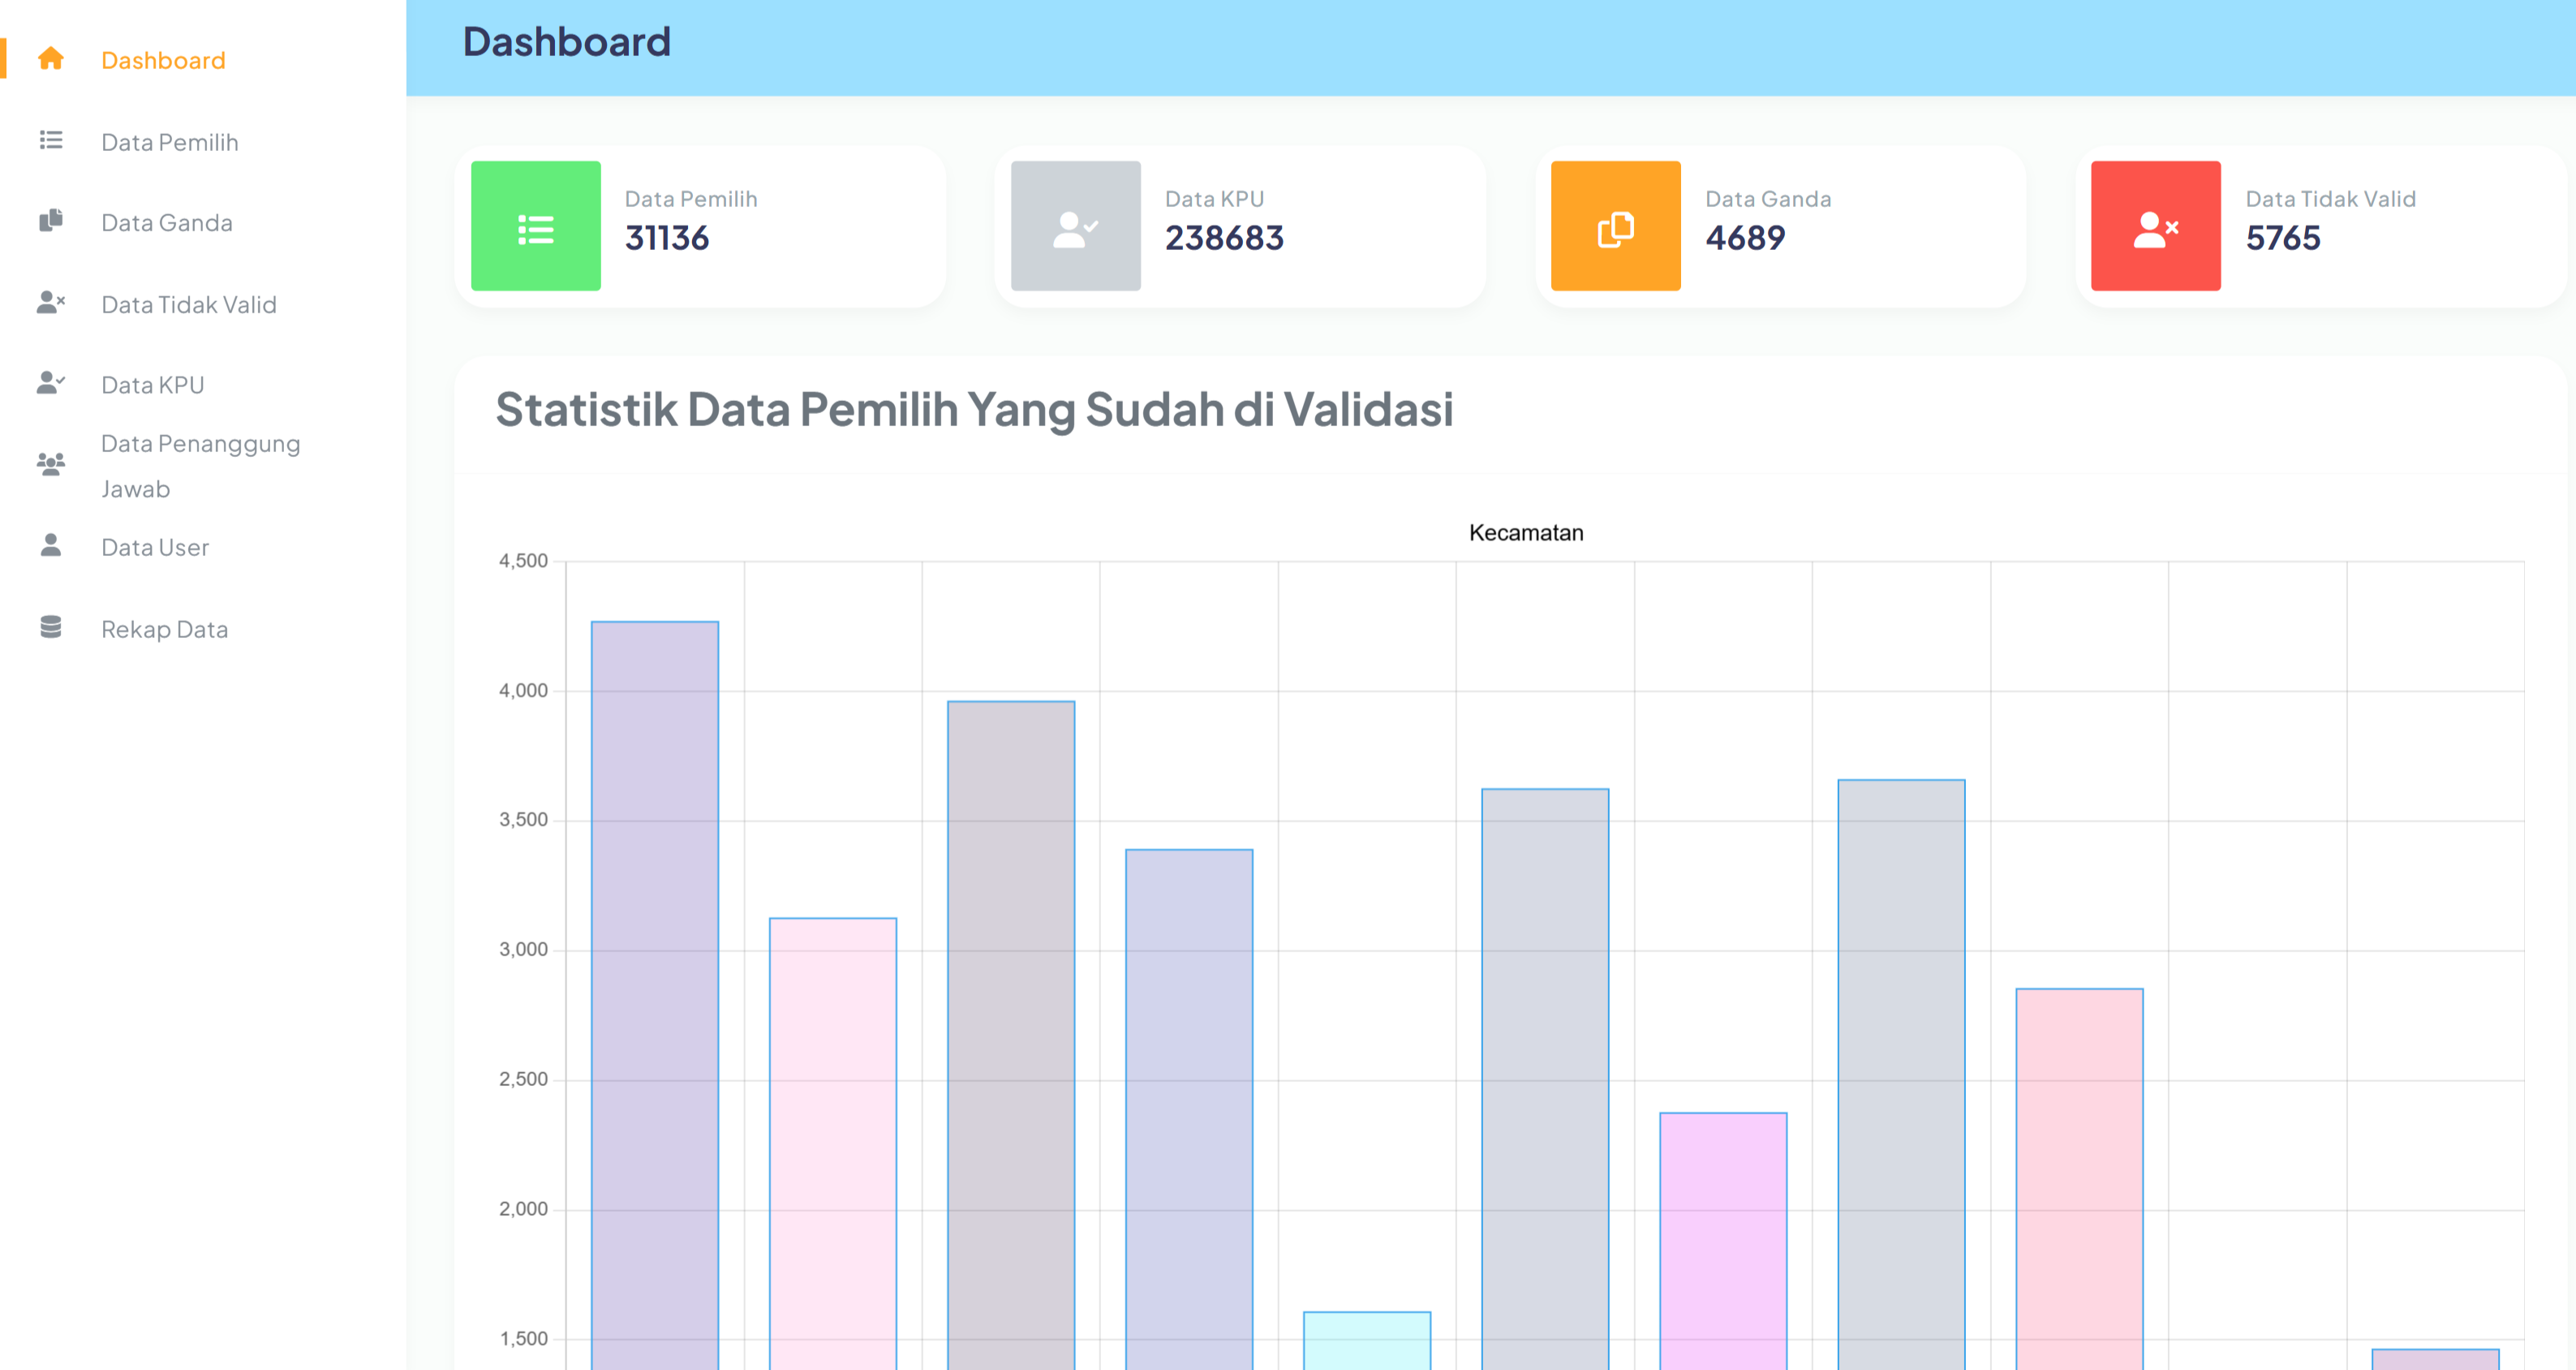The image size is (2576, 1370).
Task: Open the Rekap Data menu item
Action: pyautogui.click(x=165, y=629)
